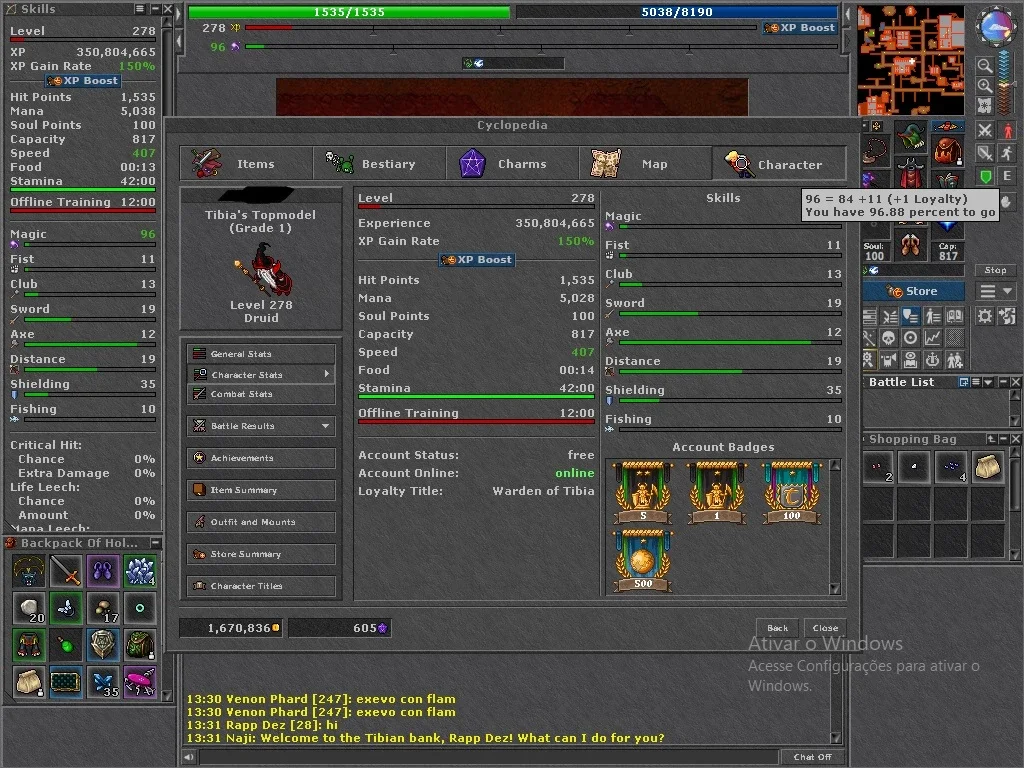Toggle stand mode red figure
Screen dimensions: 1024x768
pyautogui.click(x=1007, y=130)
